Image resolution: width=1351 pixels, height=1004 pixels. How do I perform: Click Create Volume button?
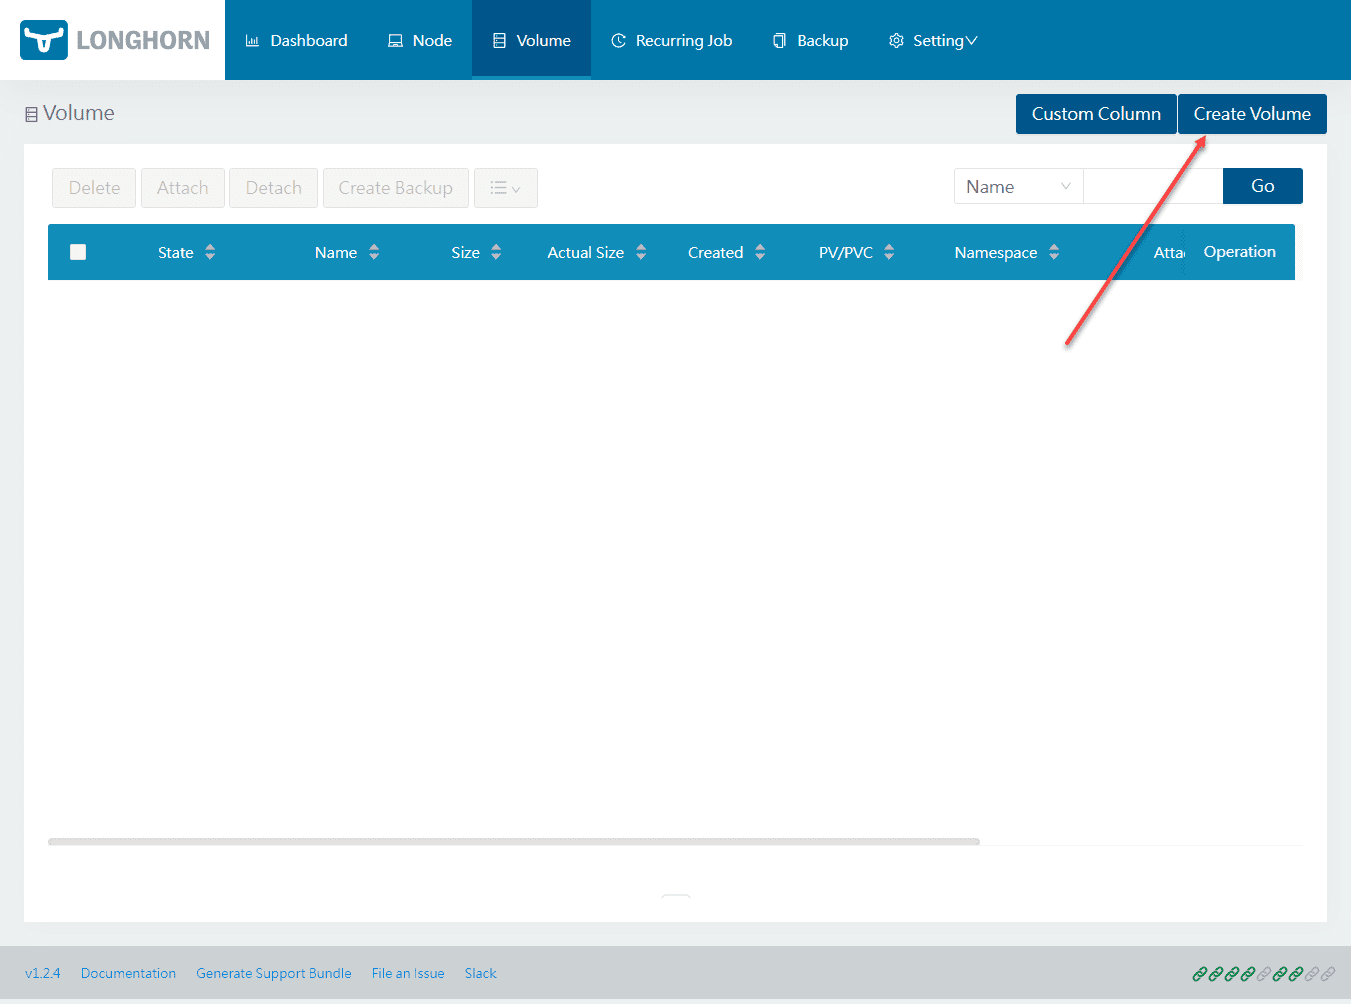coord(1252,114)
